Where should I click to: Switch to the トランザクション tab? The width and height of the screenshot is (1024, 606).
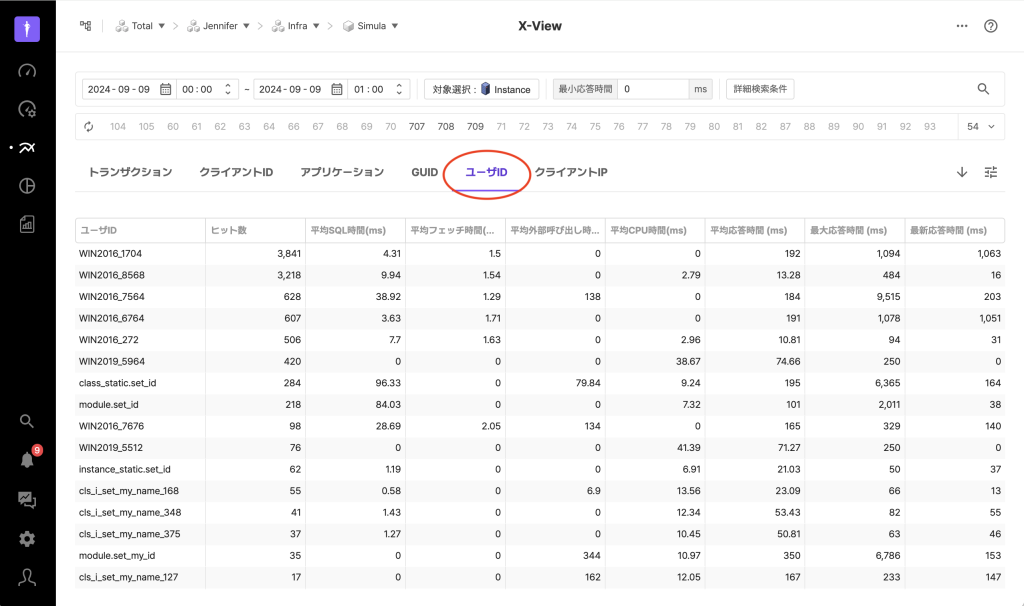pos(130,172)
